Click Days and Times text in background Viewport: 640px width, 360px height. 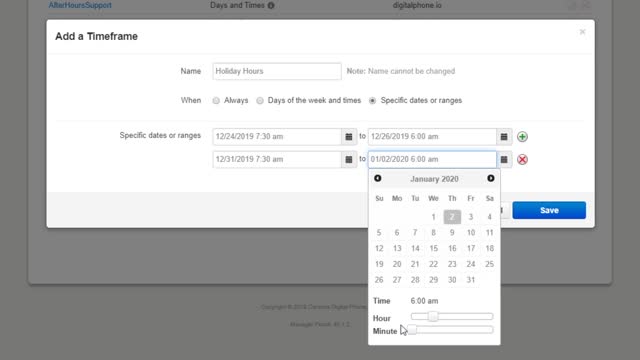[x=237, y=5]
